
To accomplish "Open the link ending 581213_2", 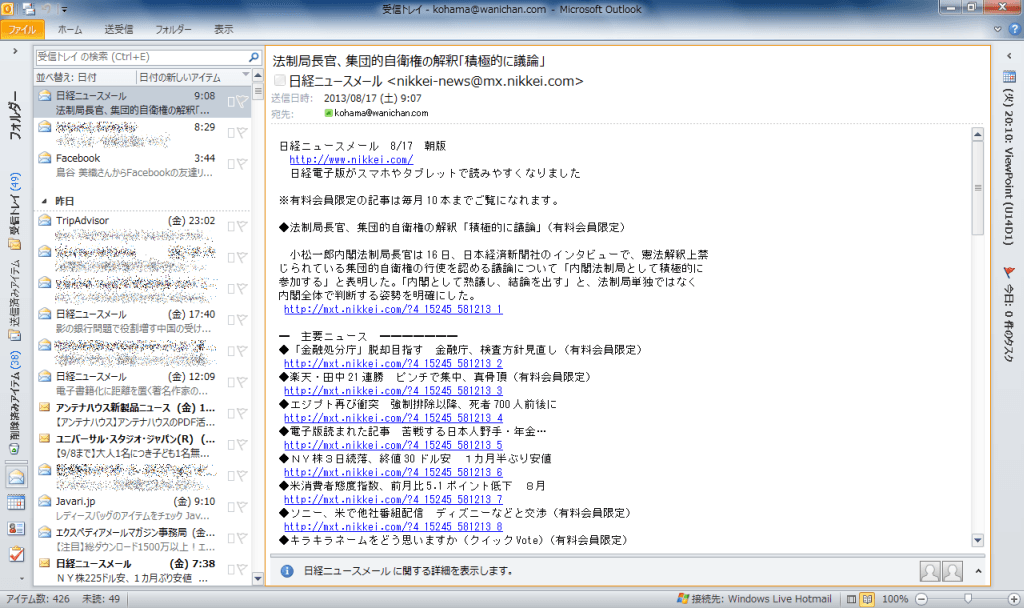I will pyautogui.click(x=393, y=363).
